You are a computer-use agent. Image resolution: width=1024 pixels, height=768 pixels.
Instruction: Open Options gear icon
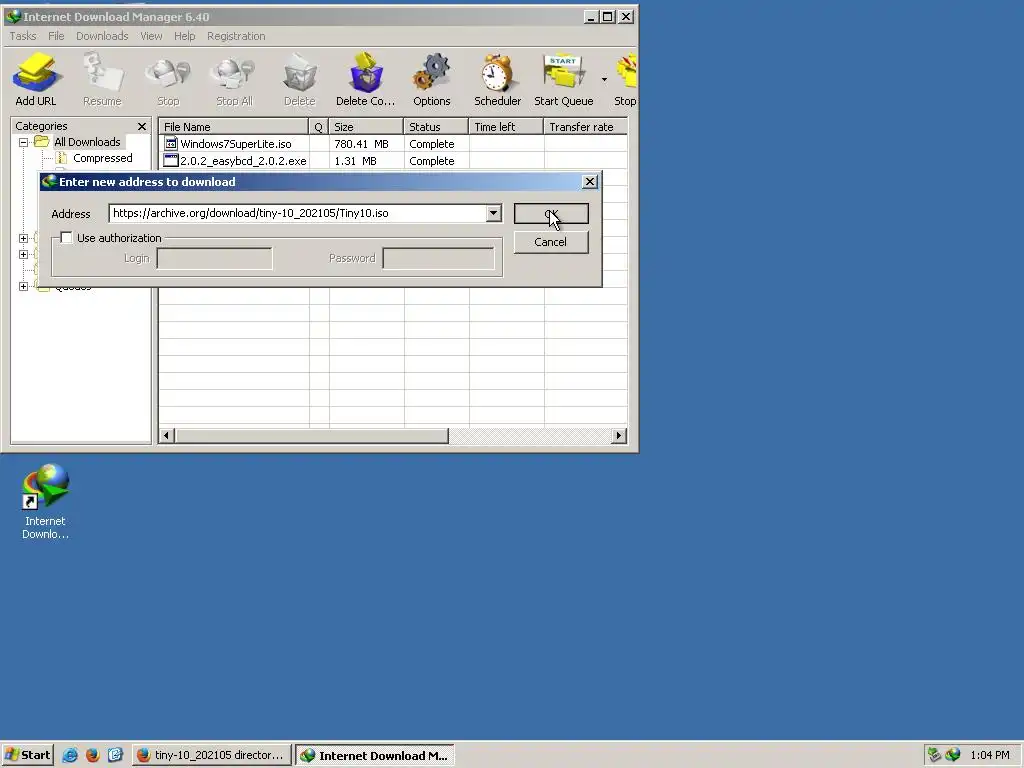[432, 72]
